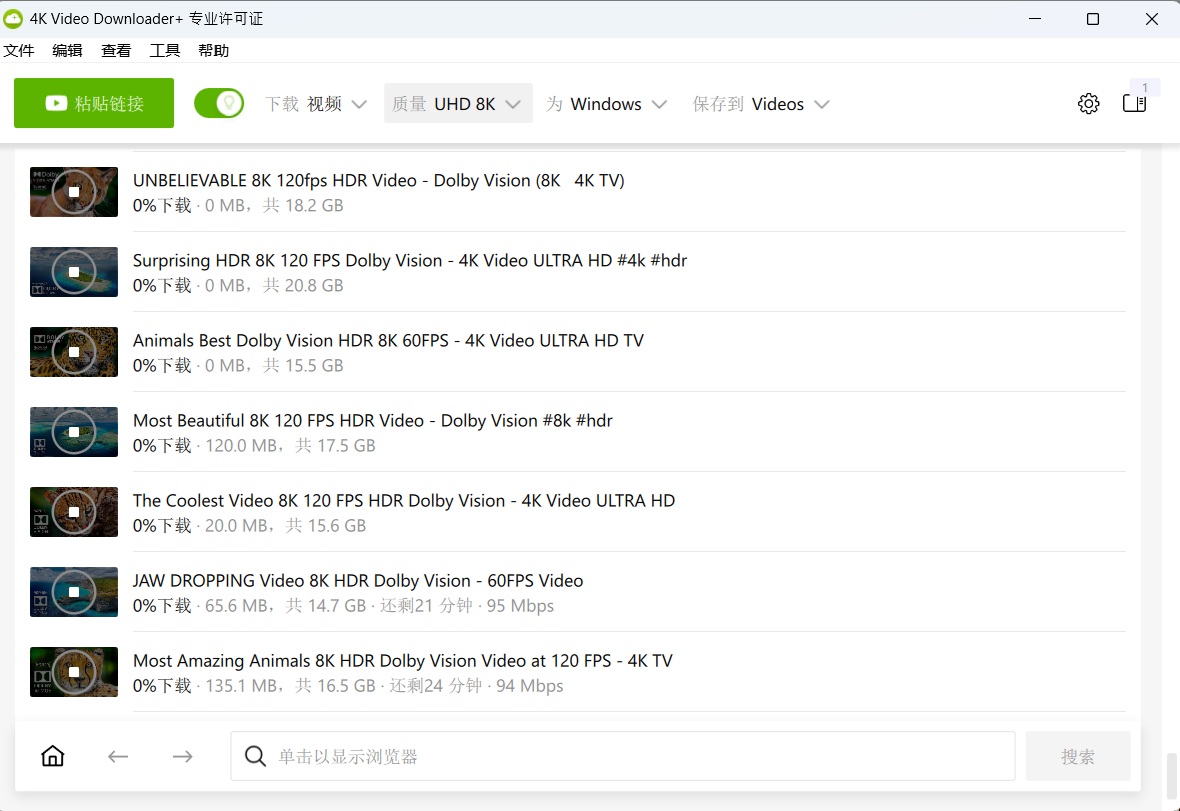Open the 查看 menu
The height and width of the screenshot is (811, 1180).
pos(116,50)
